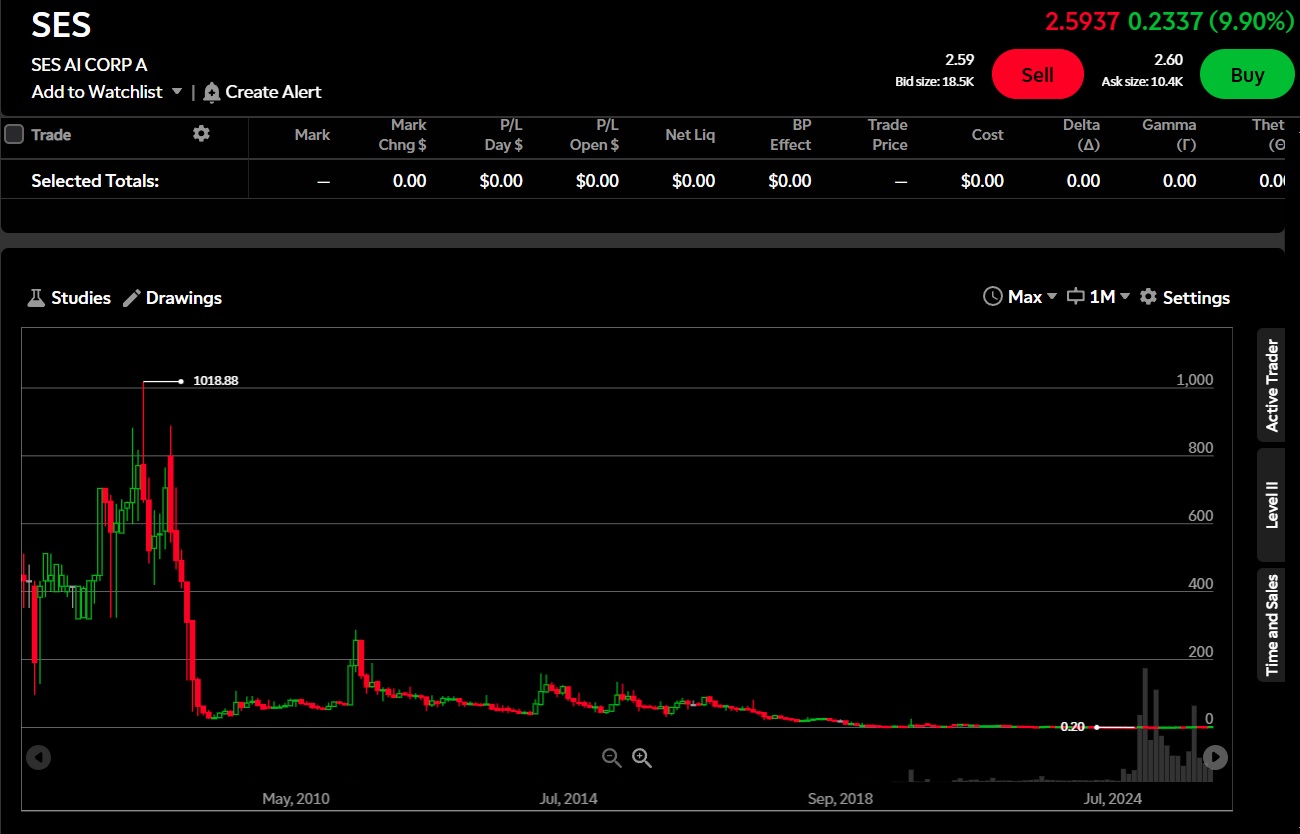Click the BP Effect column header
The width and height of the screenshot is (1300, 834).
click(x=790, y=135)
